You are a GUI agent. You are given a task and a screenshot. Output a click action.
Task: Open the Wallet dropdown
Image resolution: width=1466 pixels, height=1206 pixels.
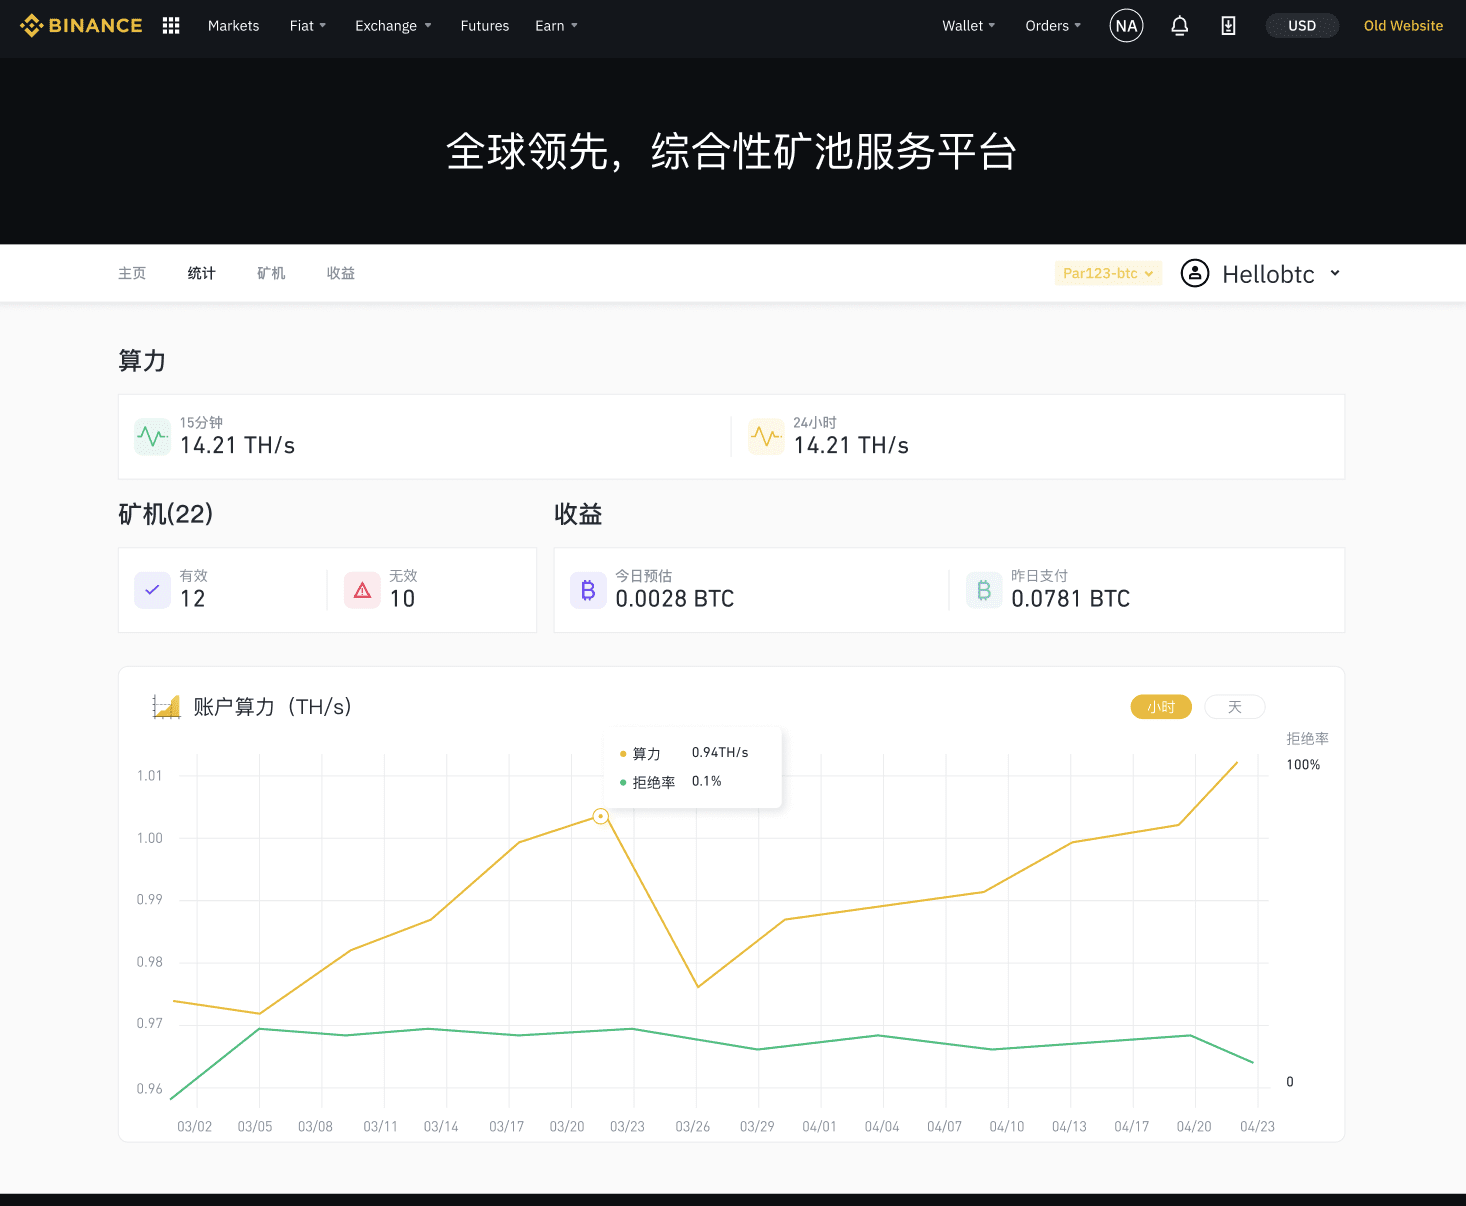click(x=968, y=26)
